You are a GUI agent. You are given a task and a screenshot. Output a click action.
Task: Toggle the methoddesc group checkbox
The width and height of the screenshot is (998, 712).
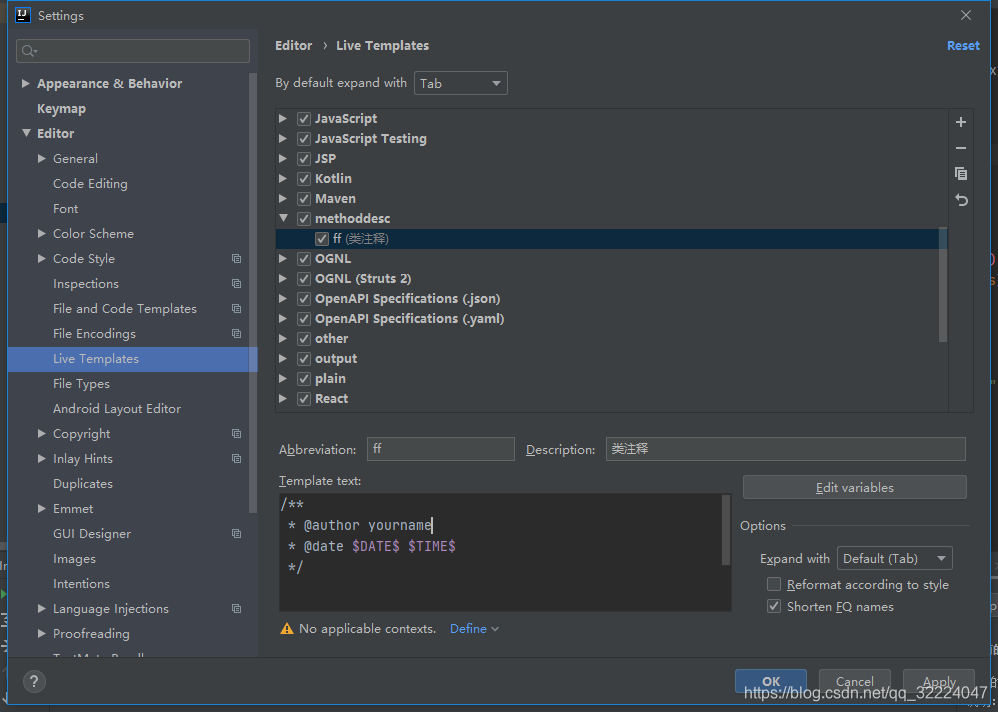304,219
